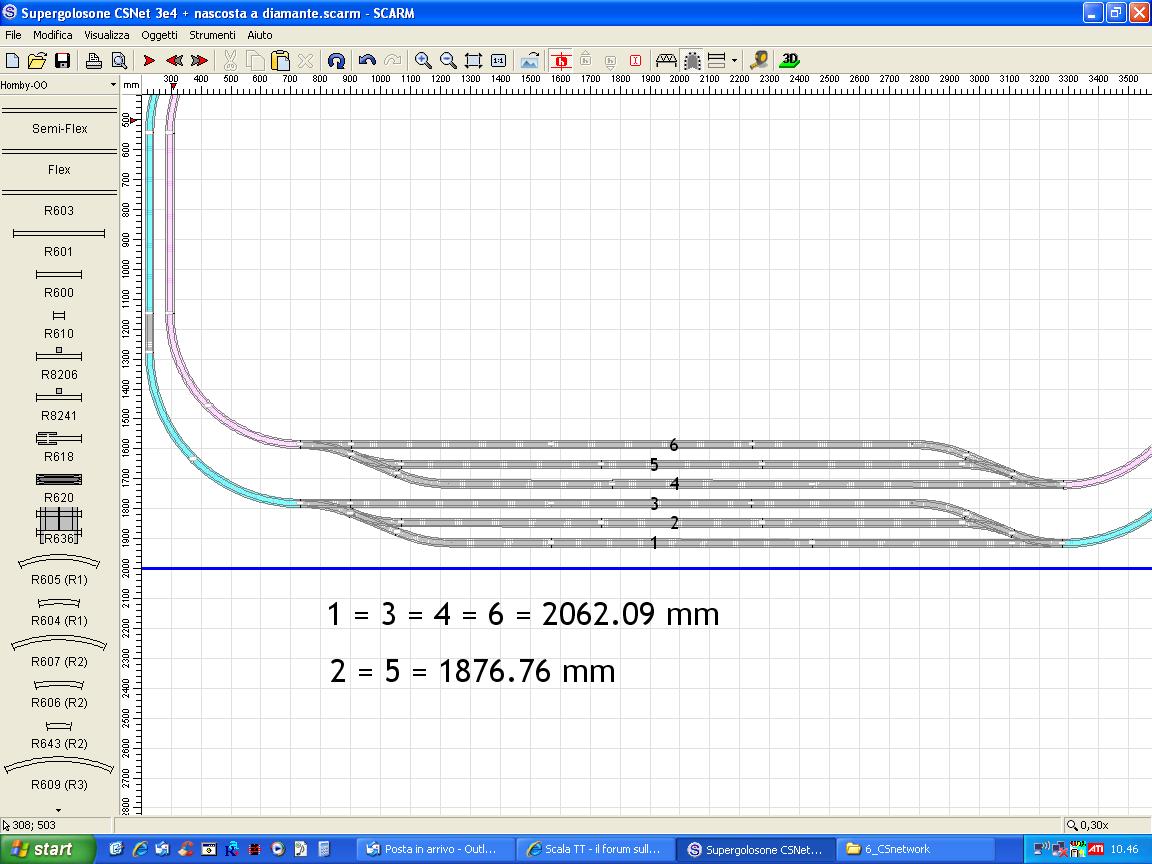Image resolution: width=1152 pixels, height=864 pixels.
Task: Open the Strumenti menu
Action: coord(212,35)
